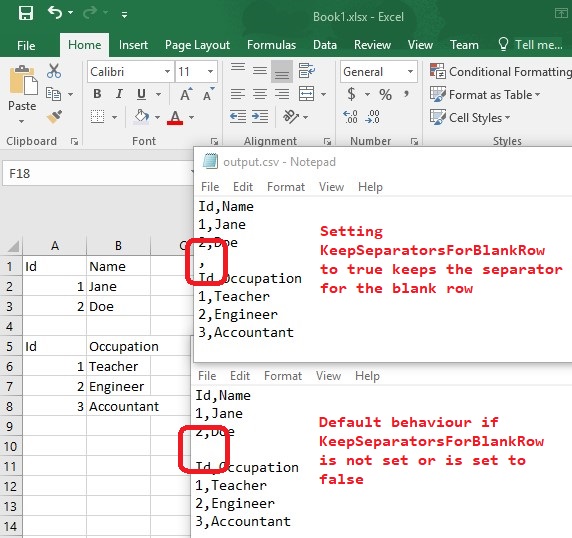The image size is (572, 538).
Task: Click the Cell Styles button
Action: point(470,117)
